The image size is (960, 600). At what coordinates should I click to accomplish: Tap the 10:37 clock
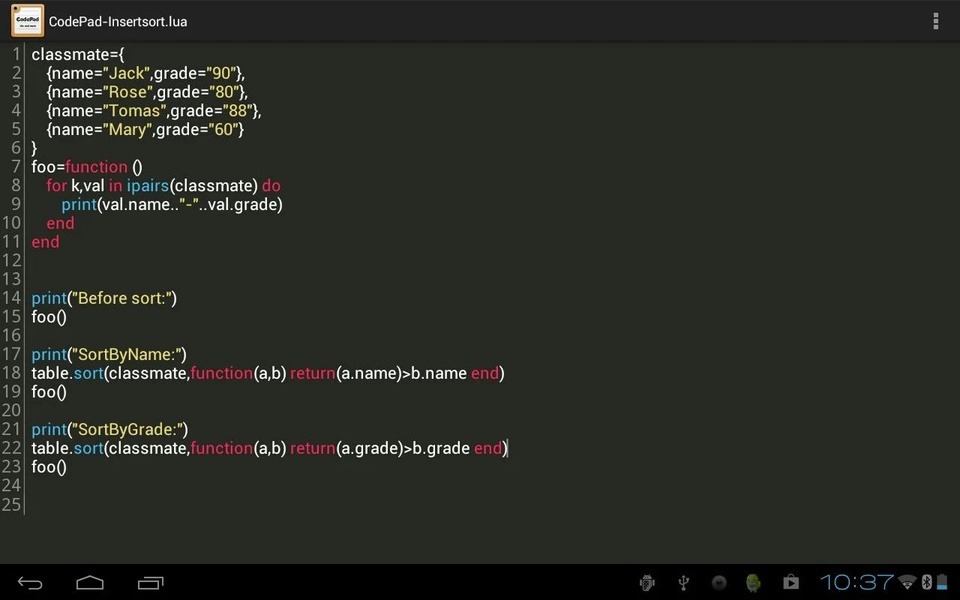tap(857, 582)
